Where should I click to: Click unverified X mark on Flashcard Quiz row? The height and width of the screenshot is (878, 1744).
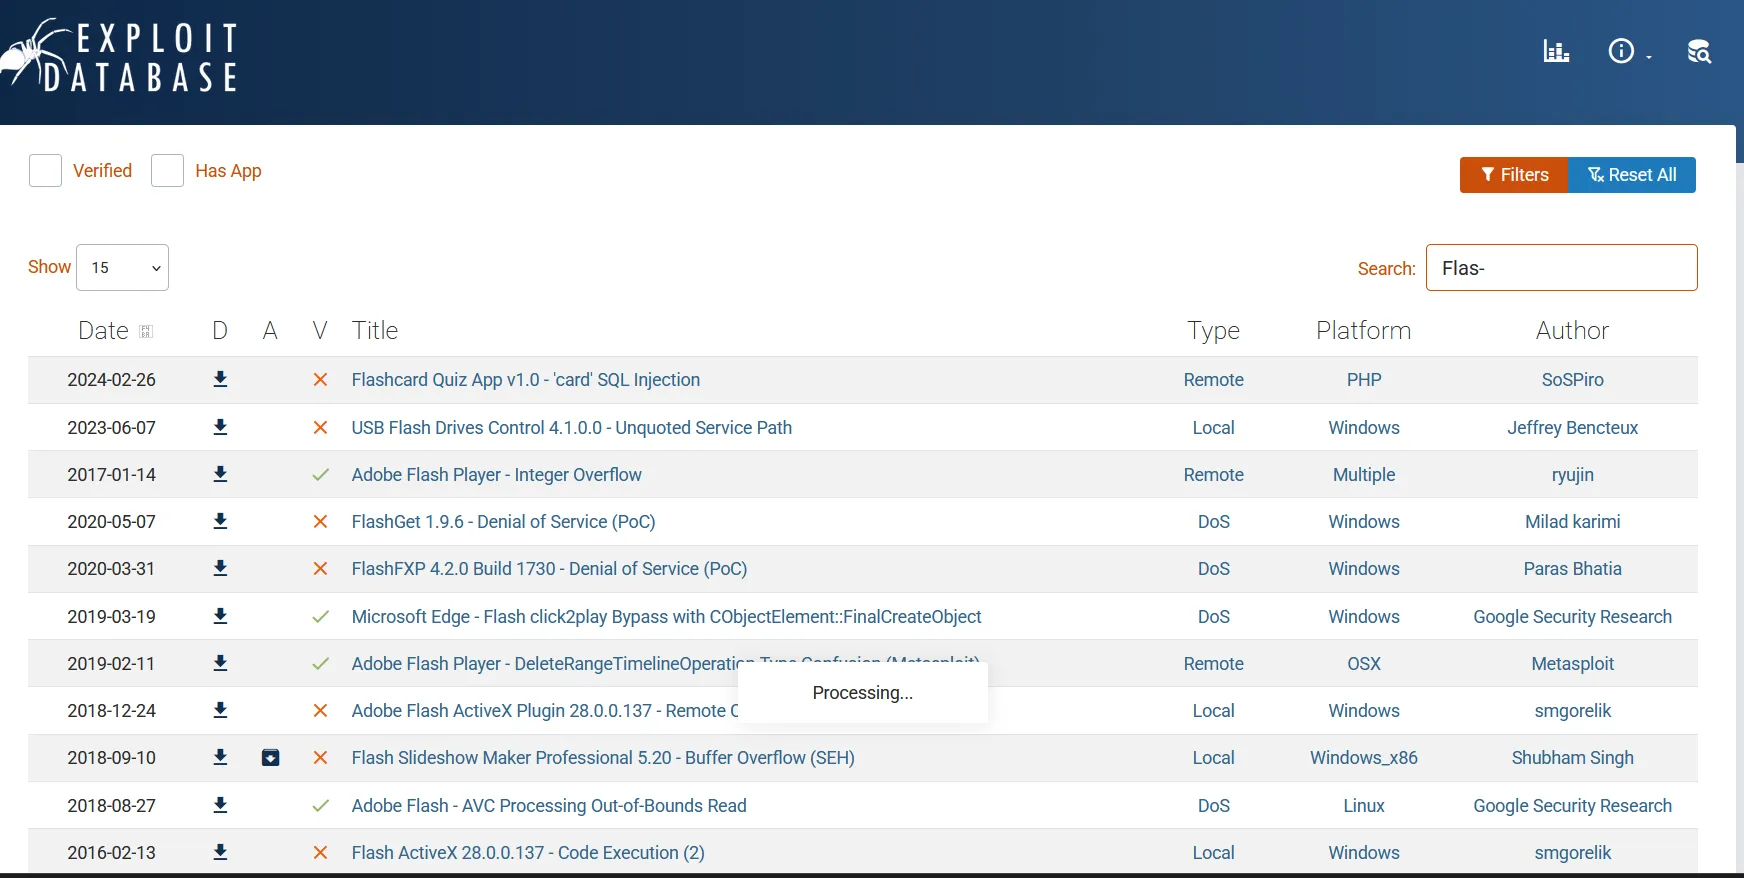point(320,380)
